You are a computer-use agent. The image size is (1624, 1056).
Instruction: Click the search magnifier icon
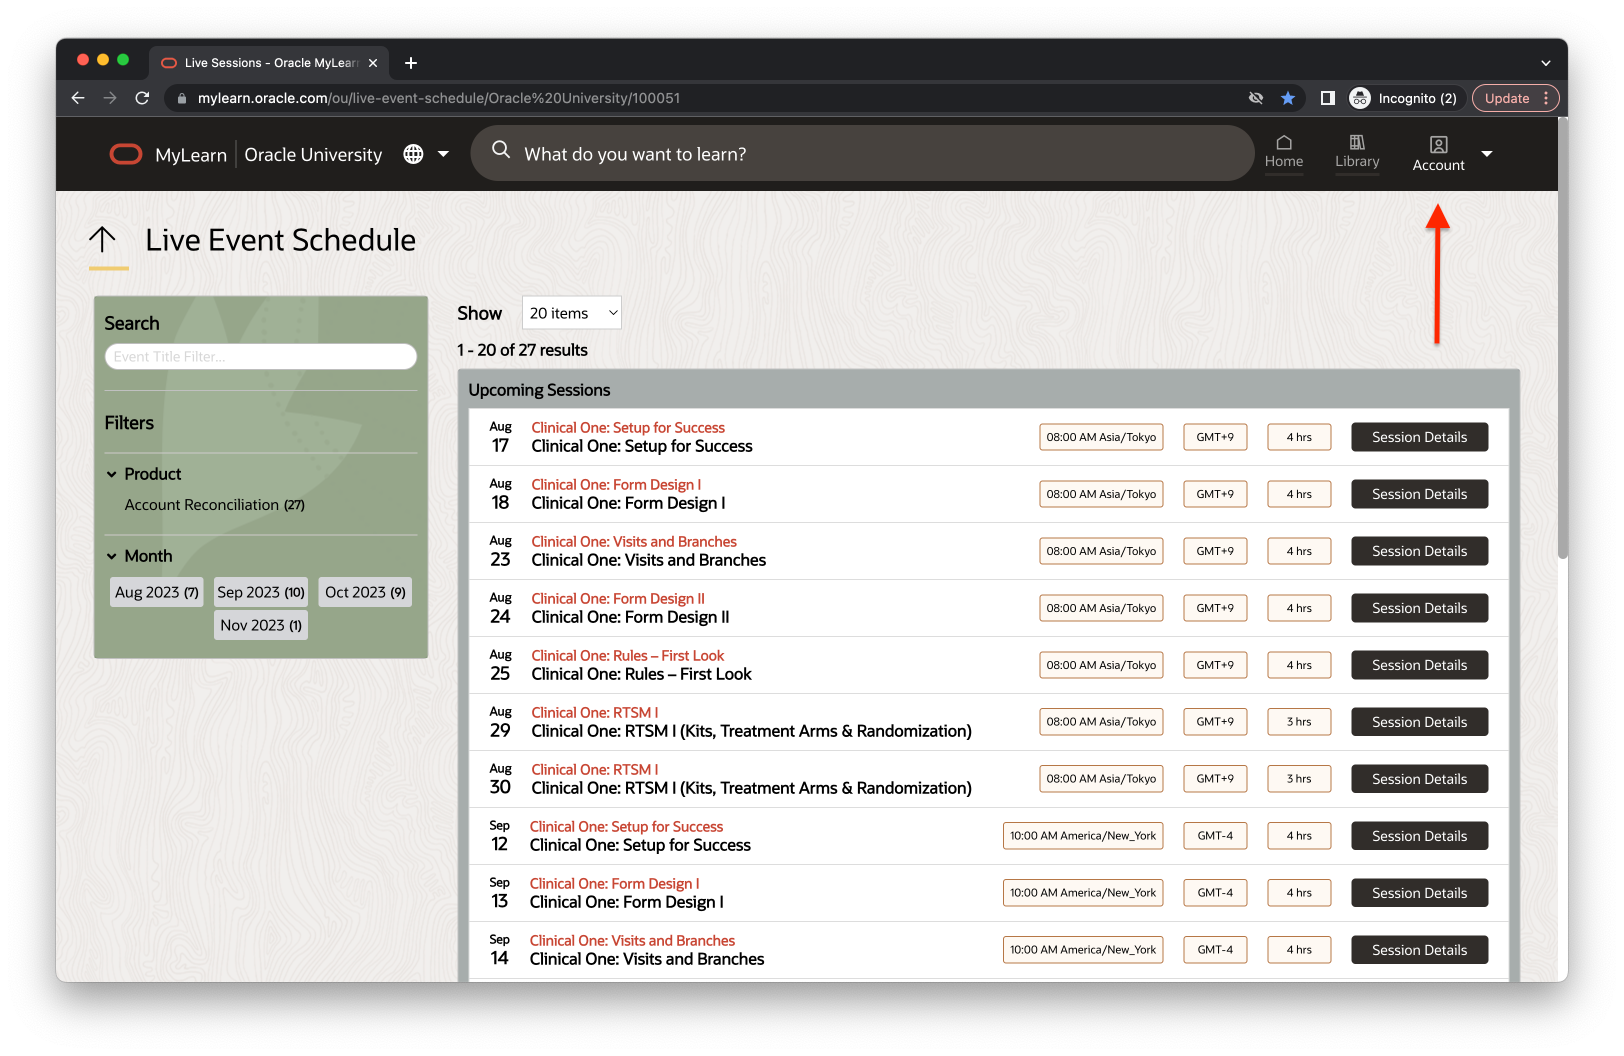[501, 150]
